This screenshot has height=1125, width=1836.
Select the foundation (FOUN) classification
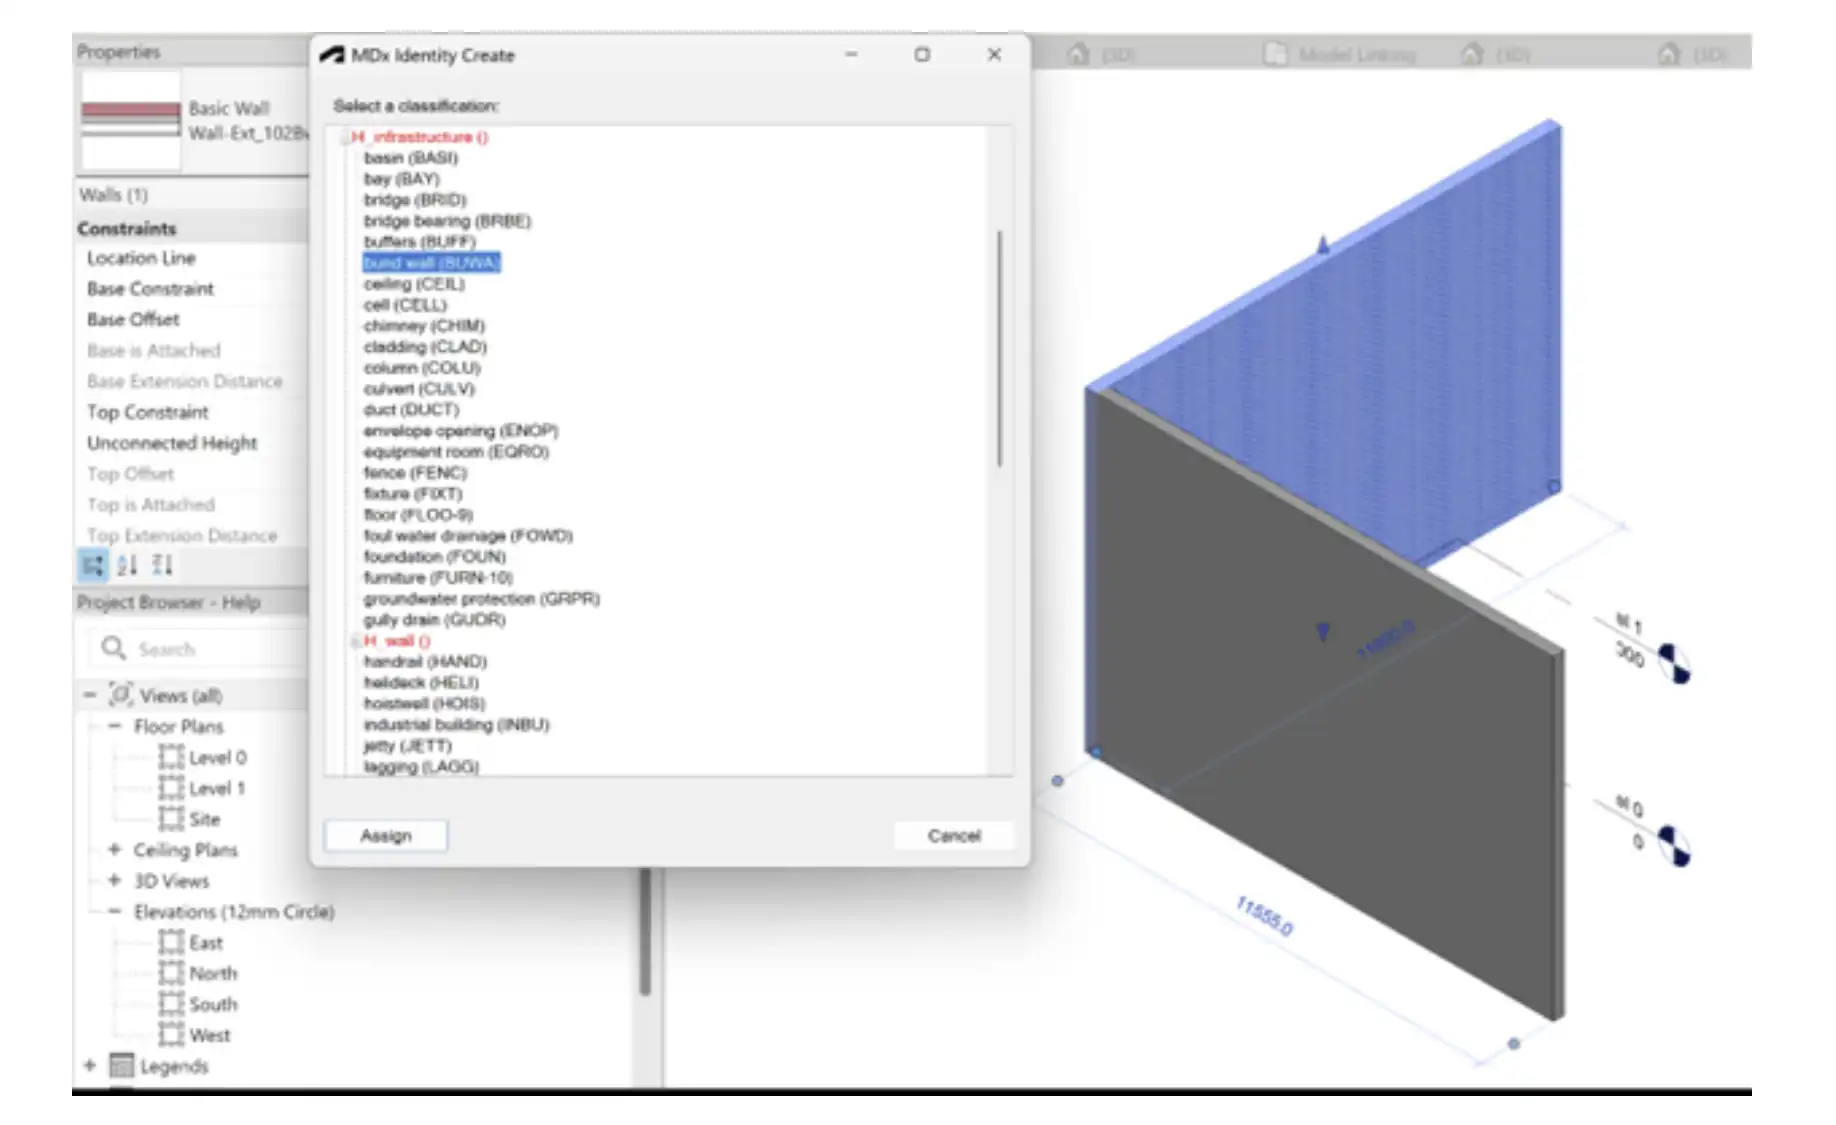click(434, 557)
